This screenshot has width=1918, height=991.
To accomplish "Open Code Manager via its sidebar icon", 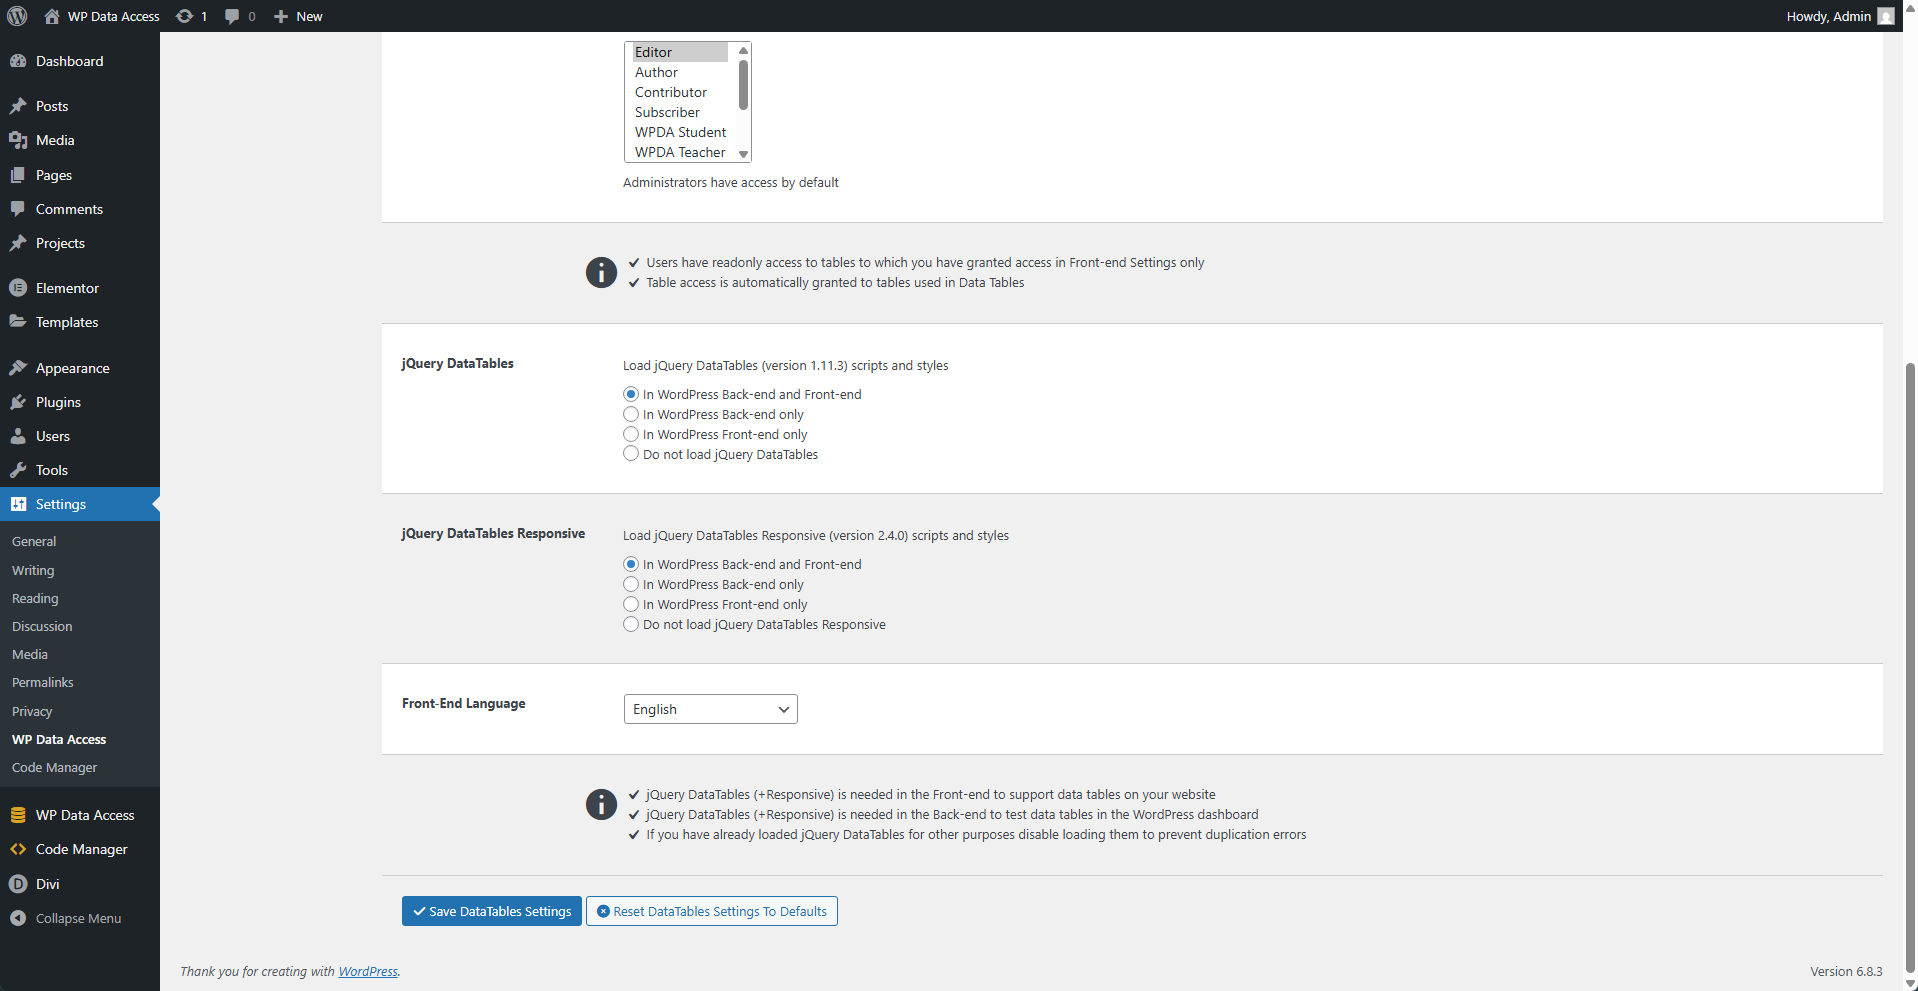I will tap(18, 848).
